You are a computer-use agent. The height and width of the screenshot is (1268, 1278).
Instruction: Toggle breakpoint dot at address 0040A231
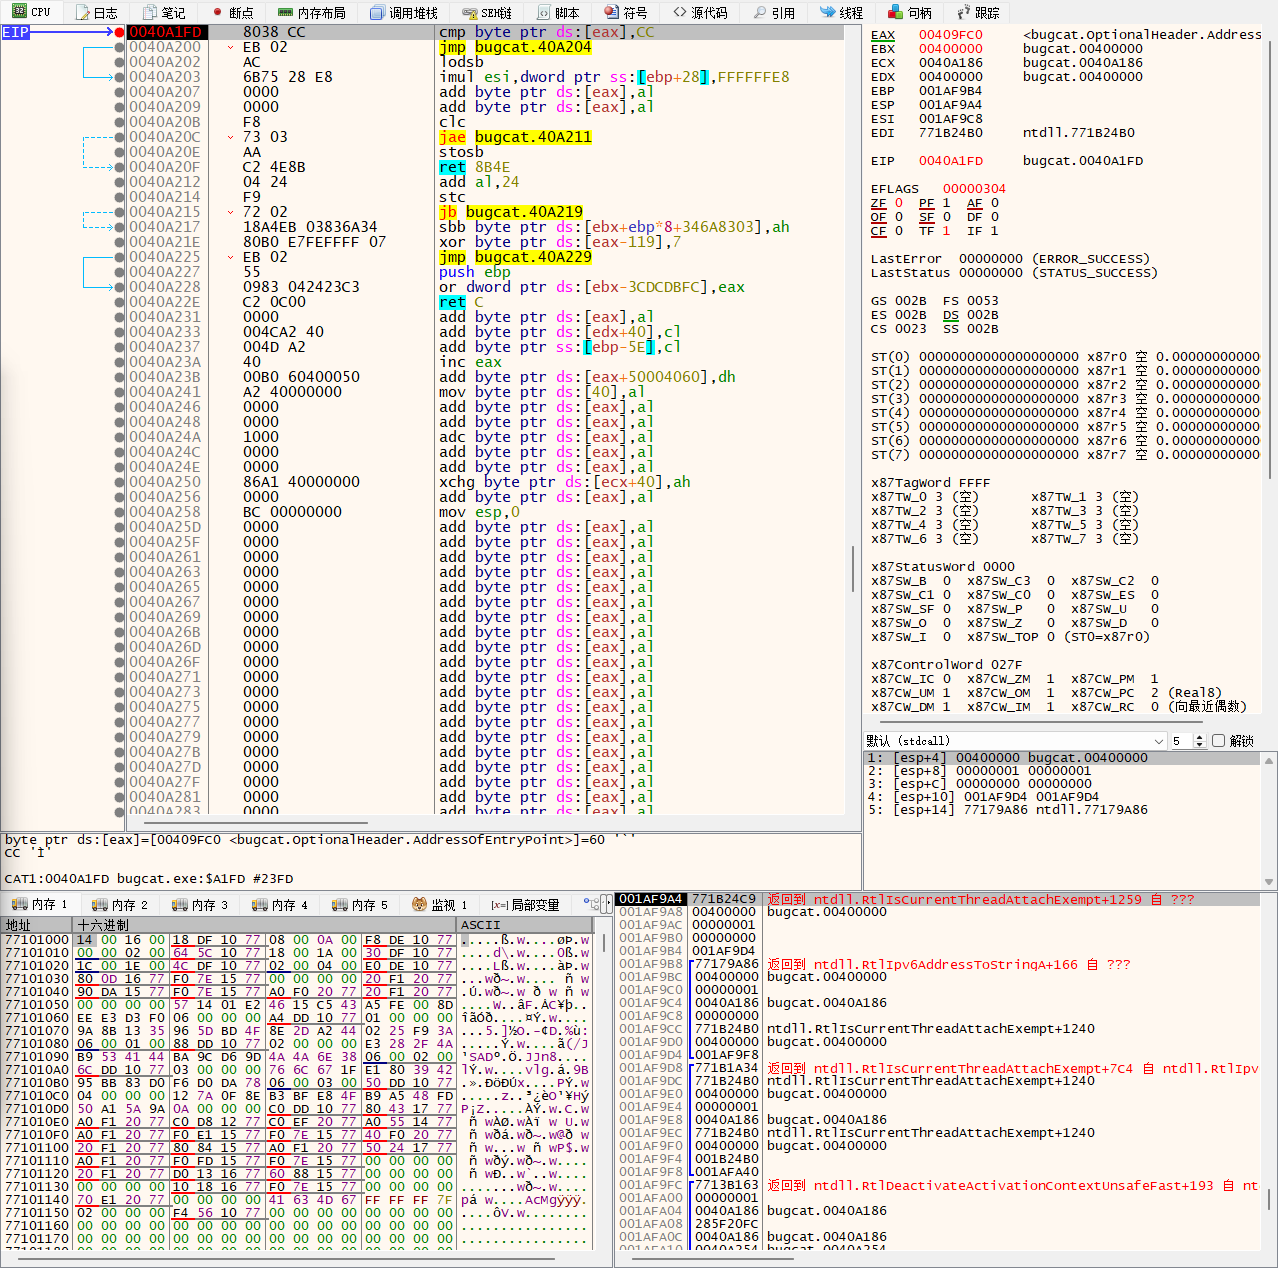coord(119,317)
